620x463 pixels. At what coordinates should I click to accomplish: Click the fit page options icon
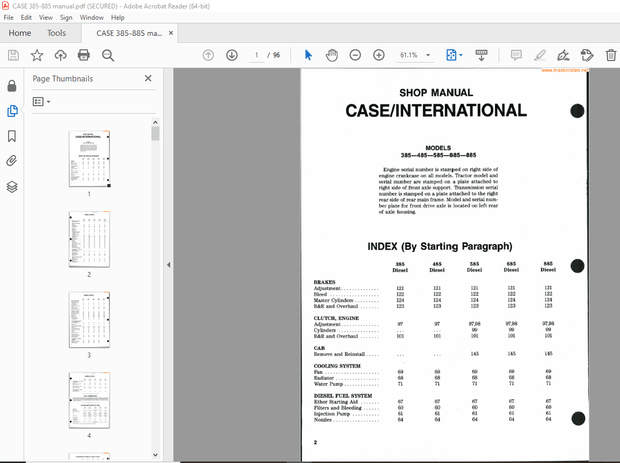(x=451, y=55)
